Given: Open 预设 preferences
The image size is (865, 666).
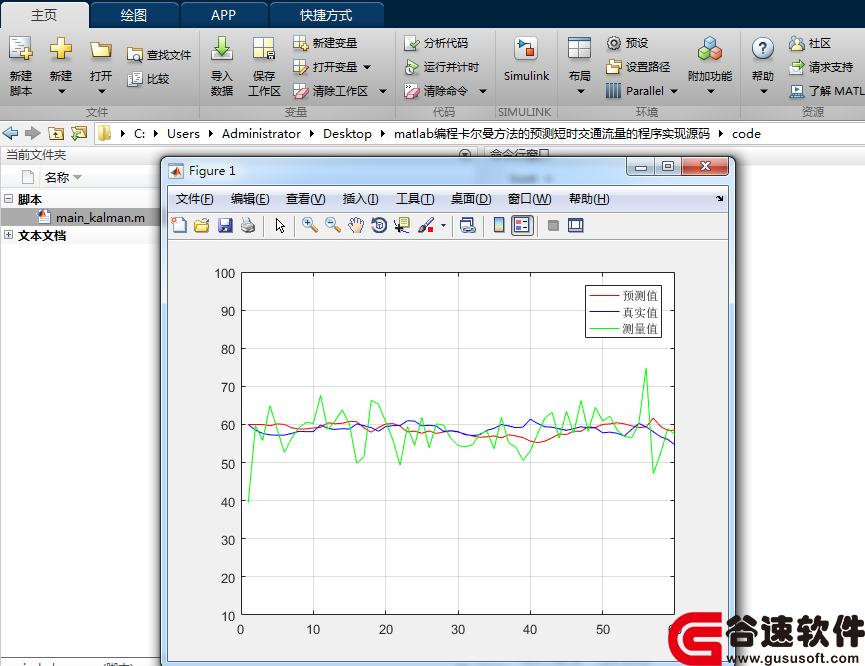Looking at the screenshot, I should pyautogui.click(x=627, y=42).
